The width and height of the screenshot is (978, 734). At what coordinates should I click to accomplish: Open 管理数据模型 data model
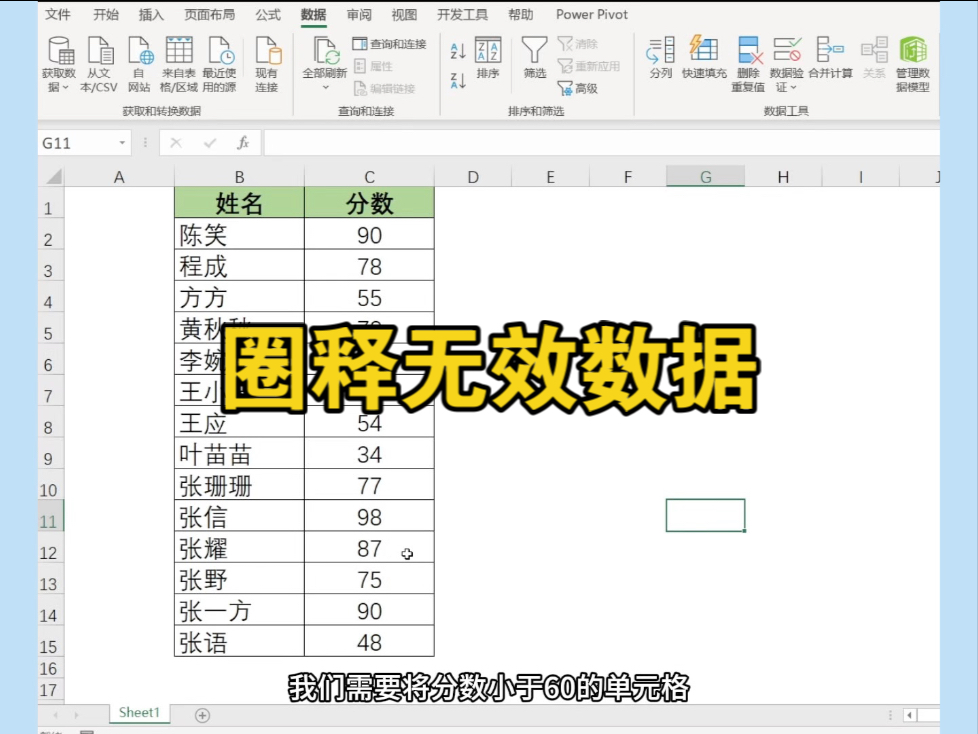pyautogui.click(x=913, y=64)
